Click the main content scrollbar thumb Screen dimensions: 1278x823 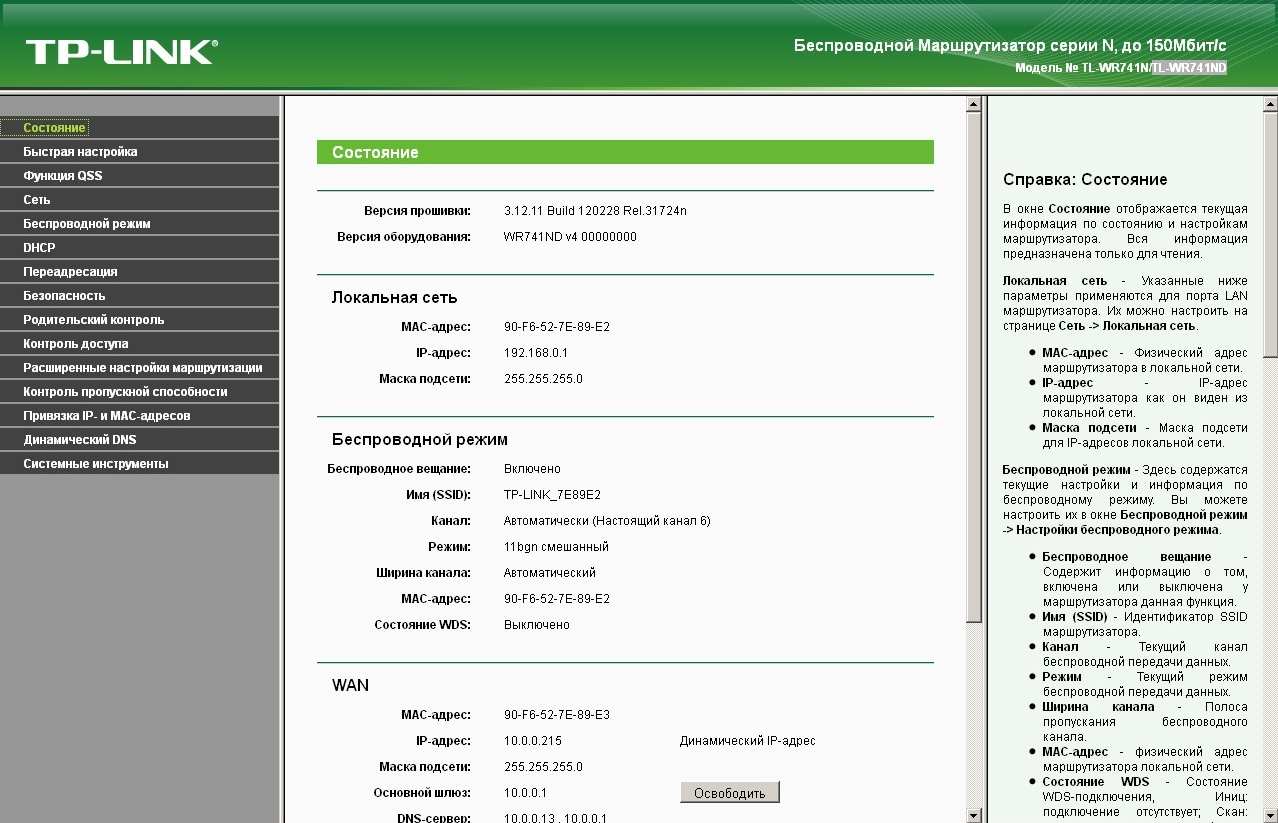[974, 365]
